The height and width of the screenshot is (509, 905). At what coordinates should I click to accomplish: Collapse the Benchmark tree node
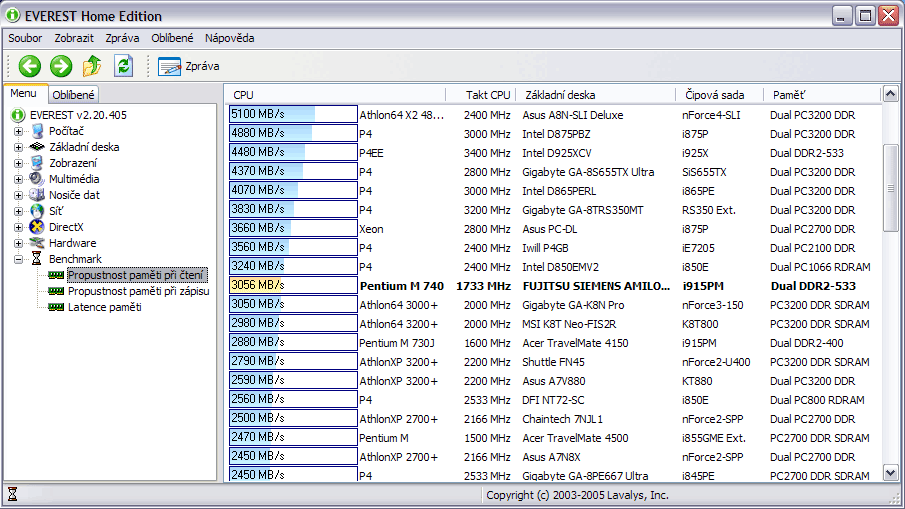point(18,259)
